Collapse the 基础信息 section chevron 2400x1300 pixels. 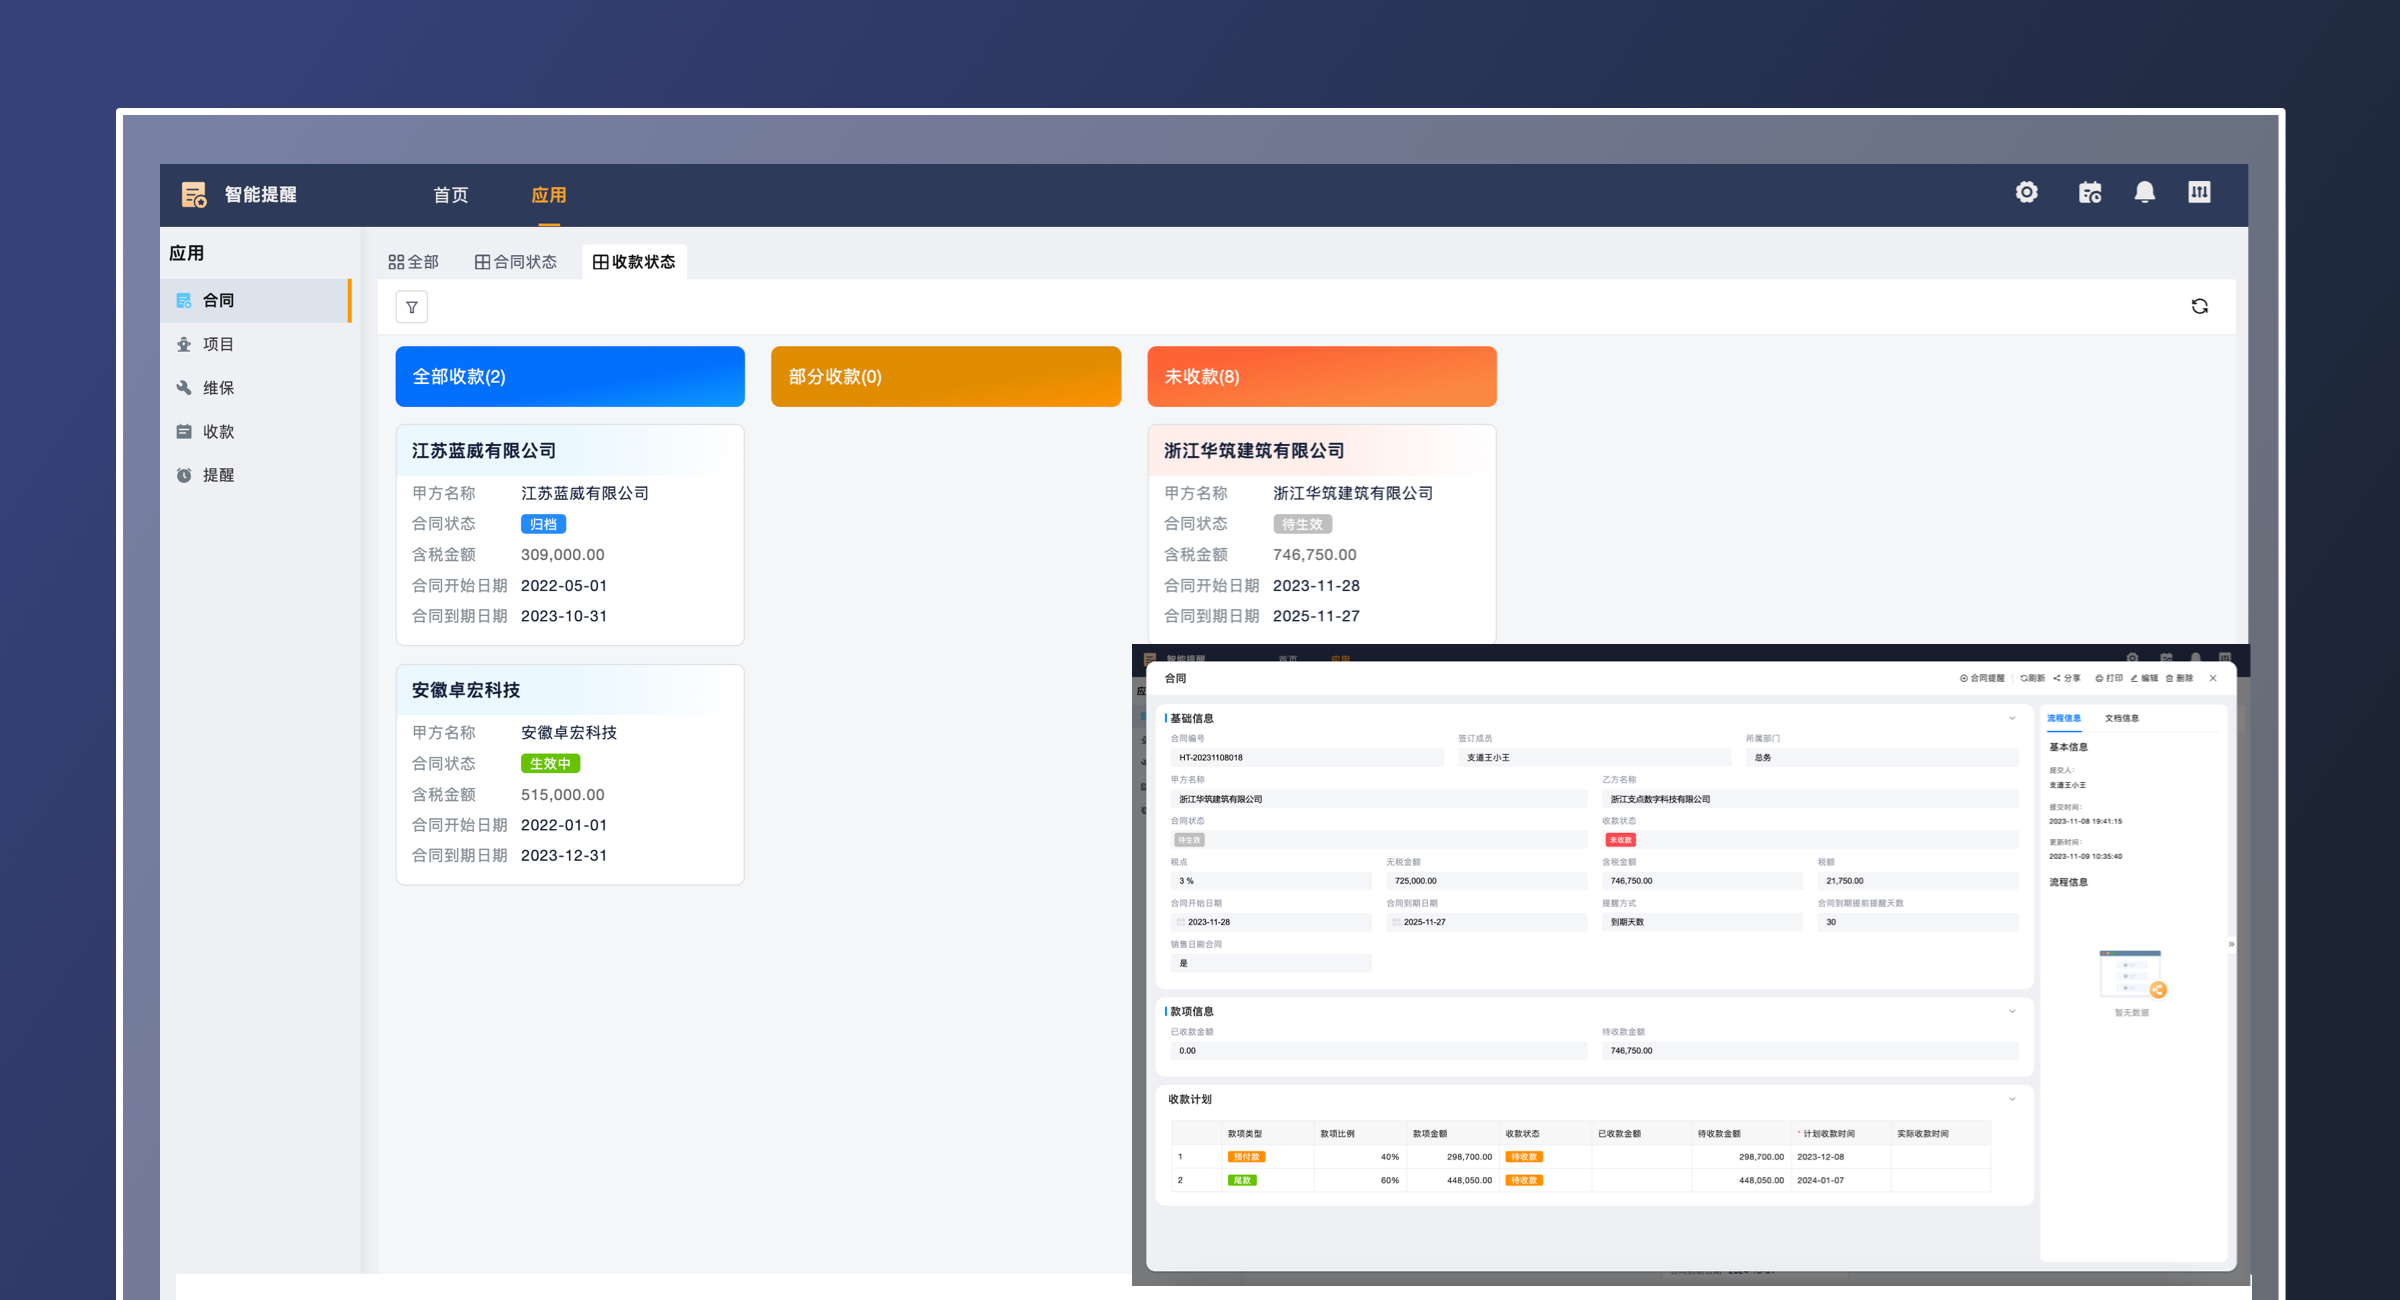[2012, 718]
